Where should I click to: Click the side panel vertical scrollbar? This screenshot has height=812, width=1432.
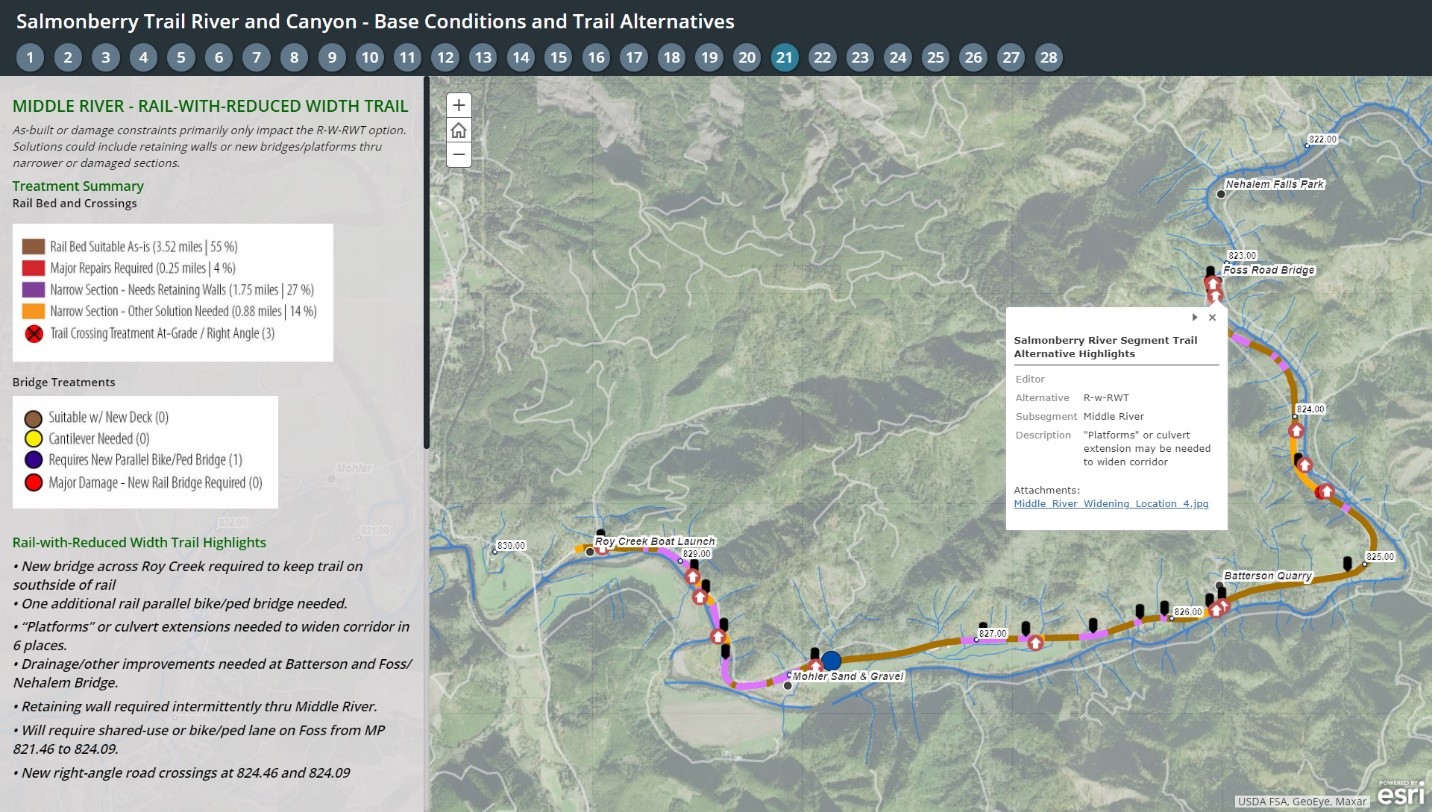pos(427,262)
